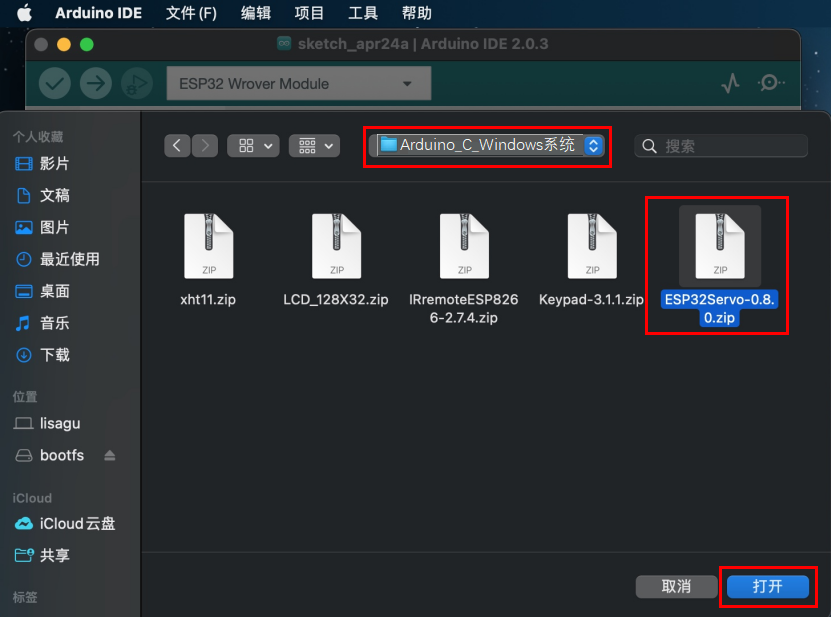Open the Serial Plotter icon

pyautogui.click(x=730, y=84)
